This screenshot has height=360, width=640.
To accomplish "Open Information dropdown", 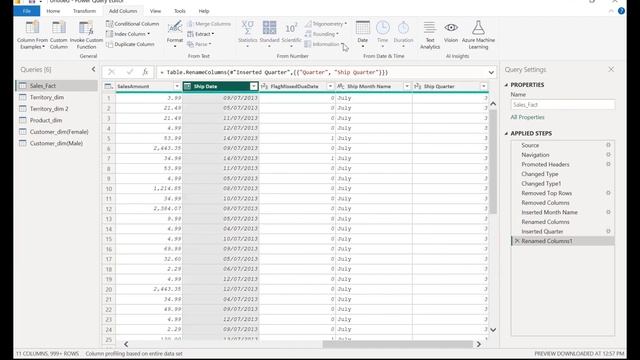I will [323, 44].
